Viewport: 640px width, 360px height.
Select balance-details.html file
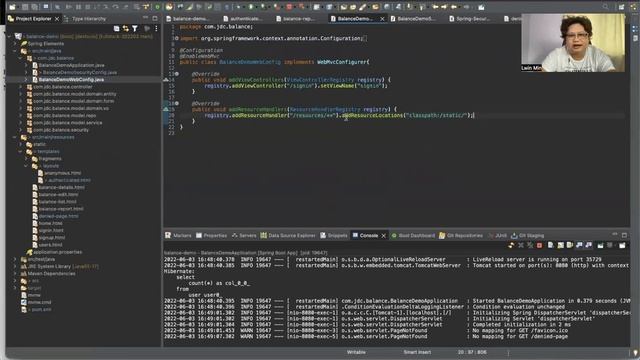(58, 187)
